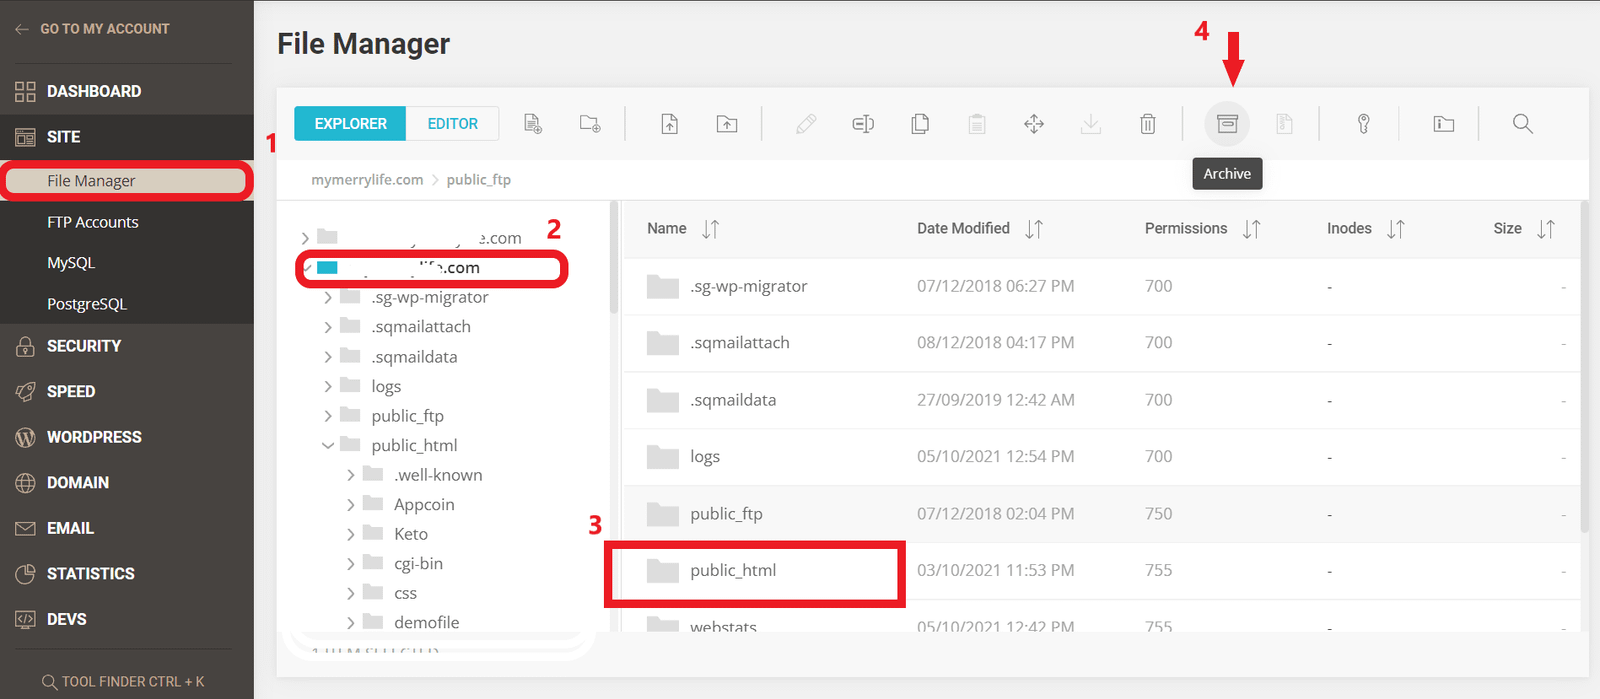The image size is (1600, 699).
Task: Expand .well-known in the tree
Action: coord(350,475)
